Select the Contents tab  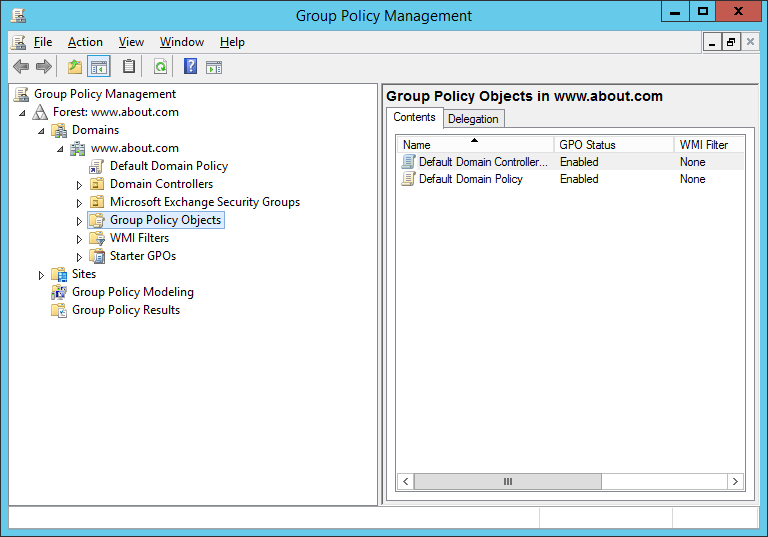pyautogui.click(x=414, y=118)
